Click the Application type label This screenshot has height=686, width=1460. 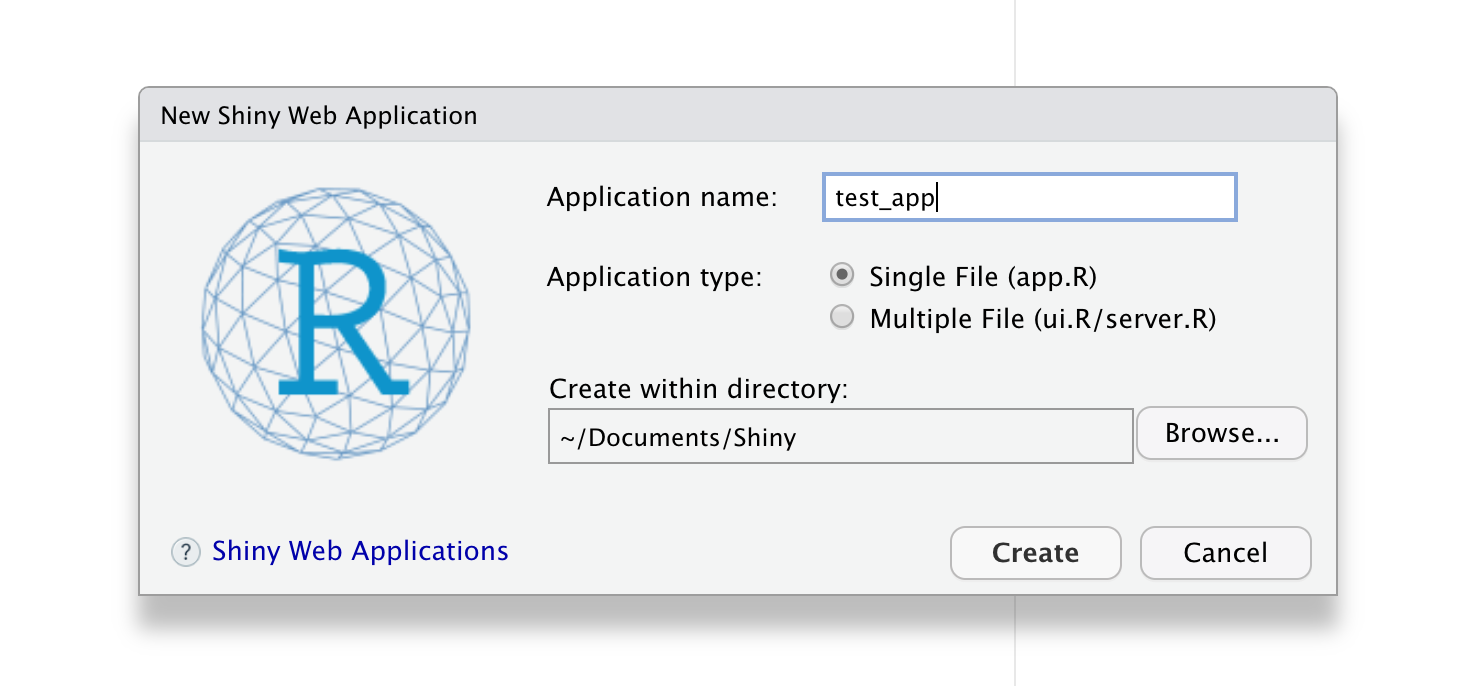[655, 277]
